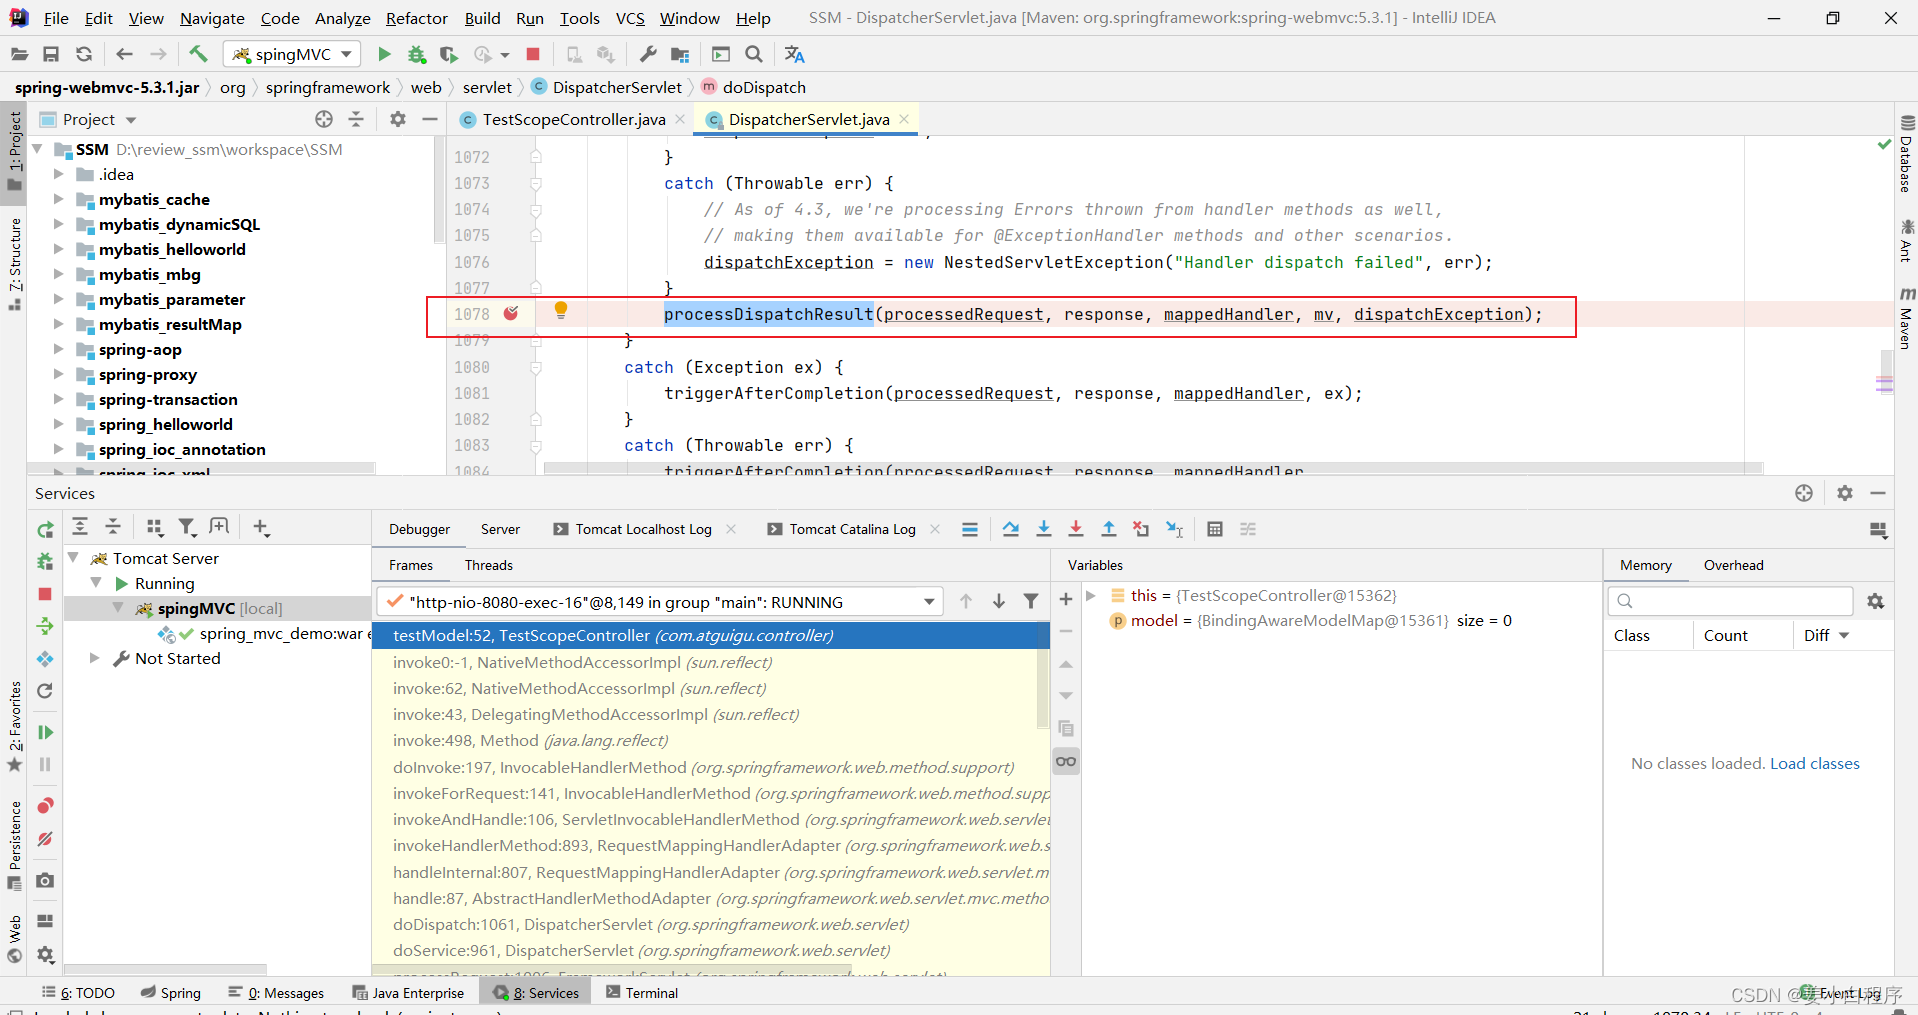Image resolution: width=1918 pixels, height=1015 pixels.
Task: Open the spingMVC run configuration dropdown
Action: [x=292, y=54]
